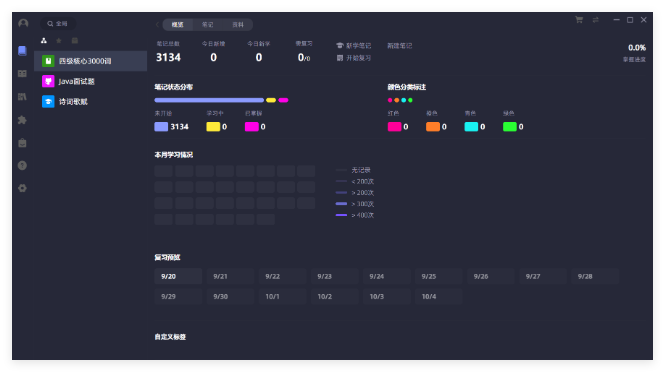
Task: Select review date 9/24
Action: (387, 276)
